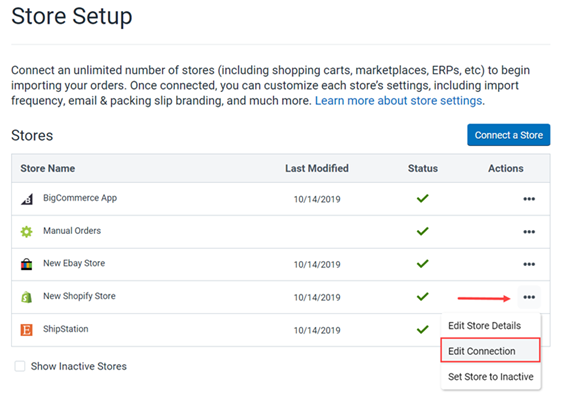570x413 pixels.
Task: Click the orange ShipStation row icon
Action: tap(27, 330)
